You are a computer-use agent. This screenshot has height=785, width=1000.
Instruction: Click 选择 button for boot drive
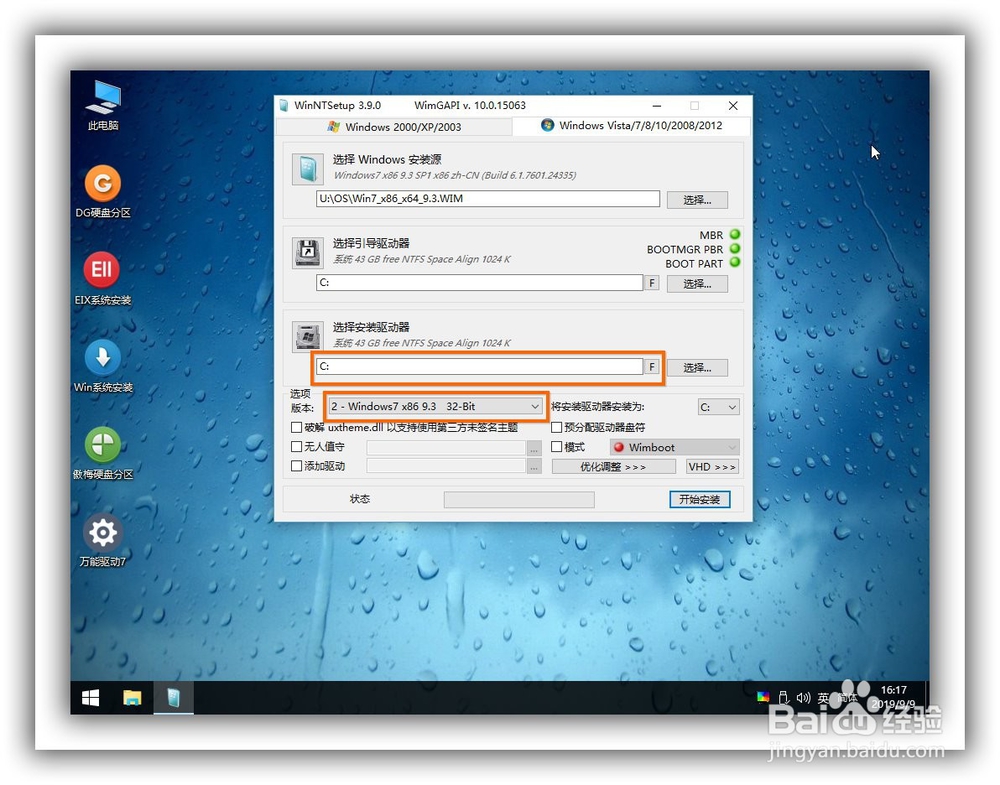point(697,284)
